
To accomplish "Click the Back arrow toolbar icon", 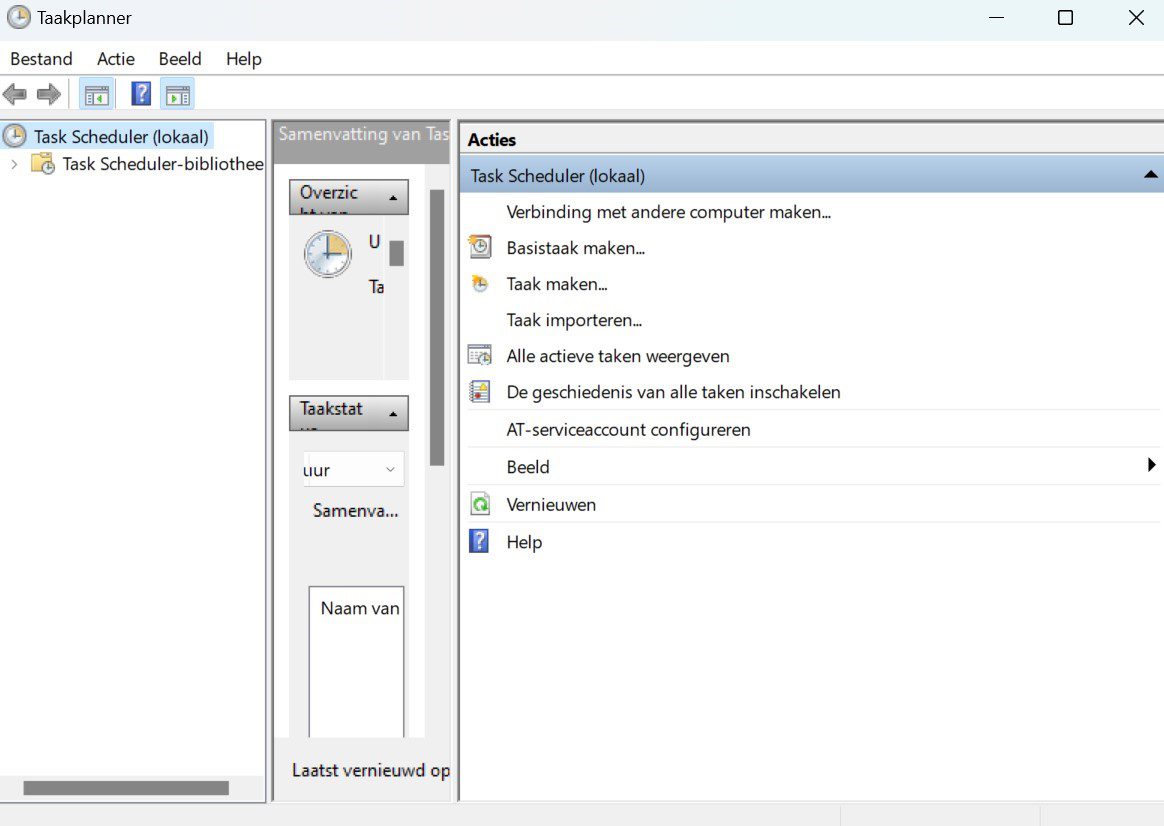I will [15, 95].
